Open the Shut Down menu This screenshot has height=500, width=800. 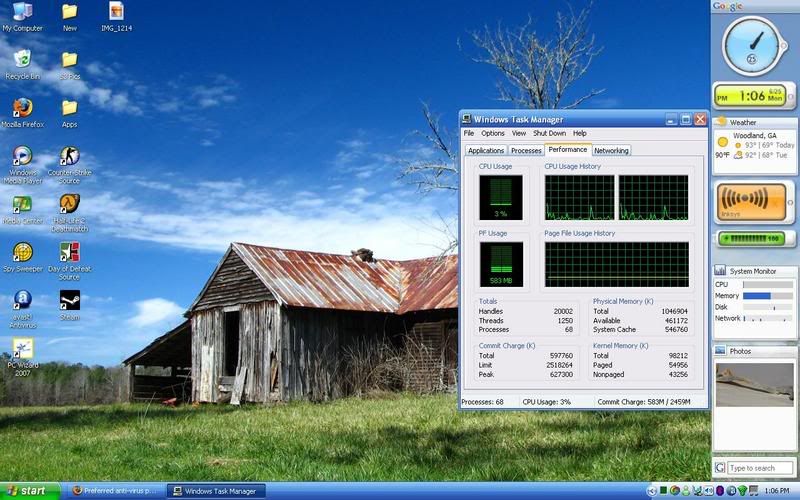[549, 133]
